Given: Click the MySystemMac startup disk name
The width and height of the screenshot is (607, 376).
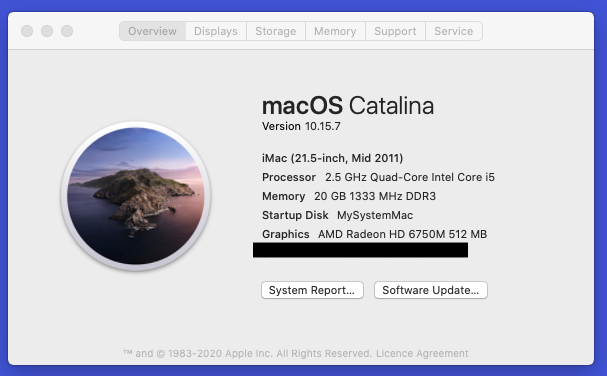Looking at the screenshot, I should (375, 215).
